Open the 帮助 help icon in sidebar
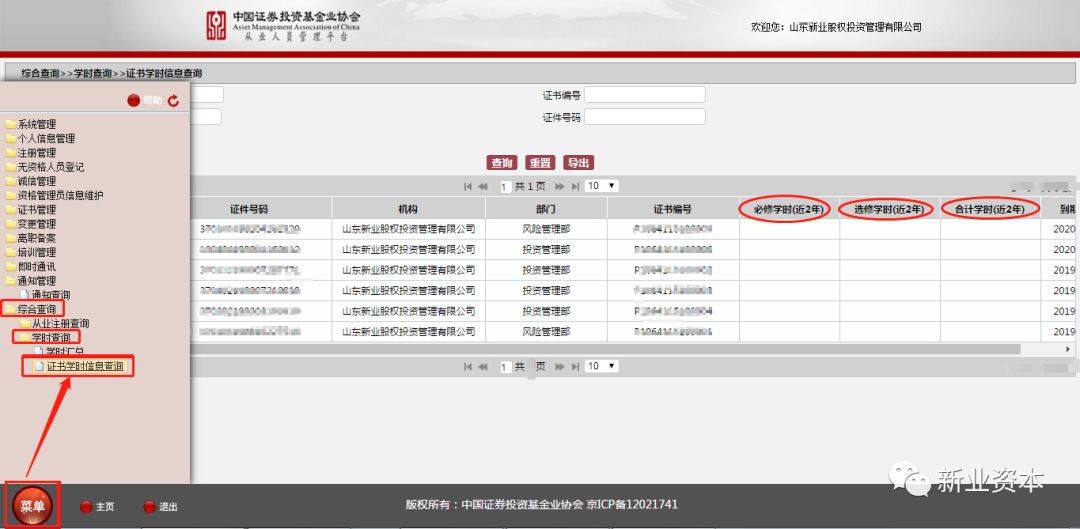The image size is (1080, 529). (x=134, y=101)
